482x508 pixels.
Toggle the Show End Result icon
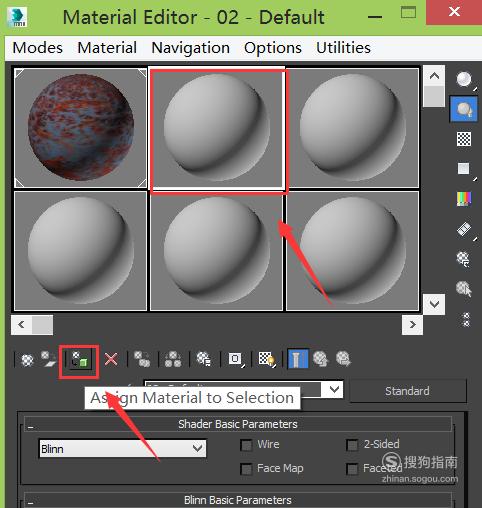point(298,359)
